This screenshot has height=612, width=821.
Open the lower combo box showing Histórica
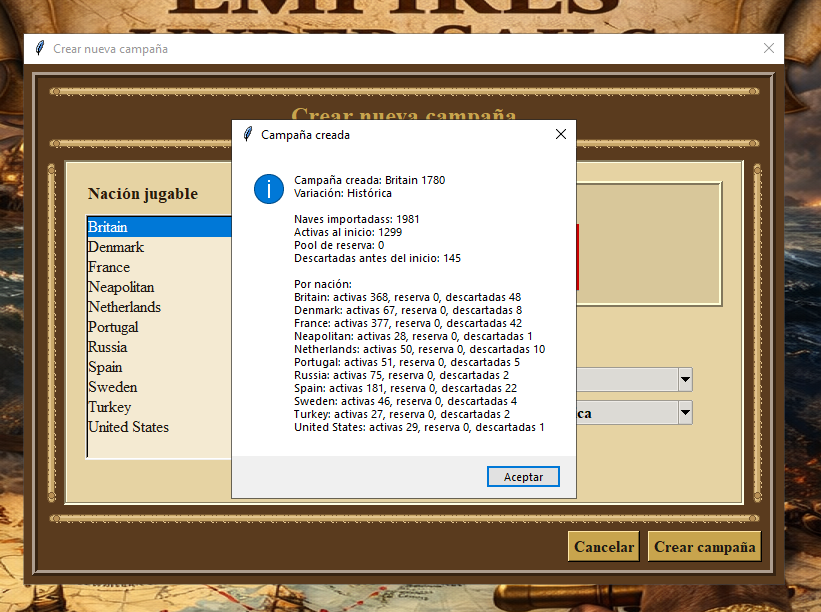(684, 412)
